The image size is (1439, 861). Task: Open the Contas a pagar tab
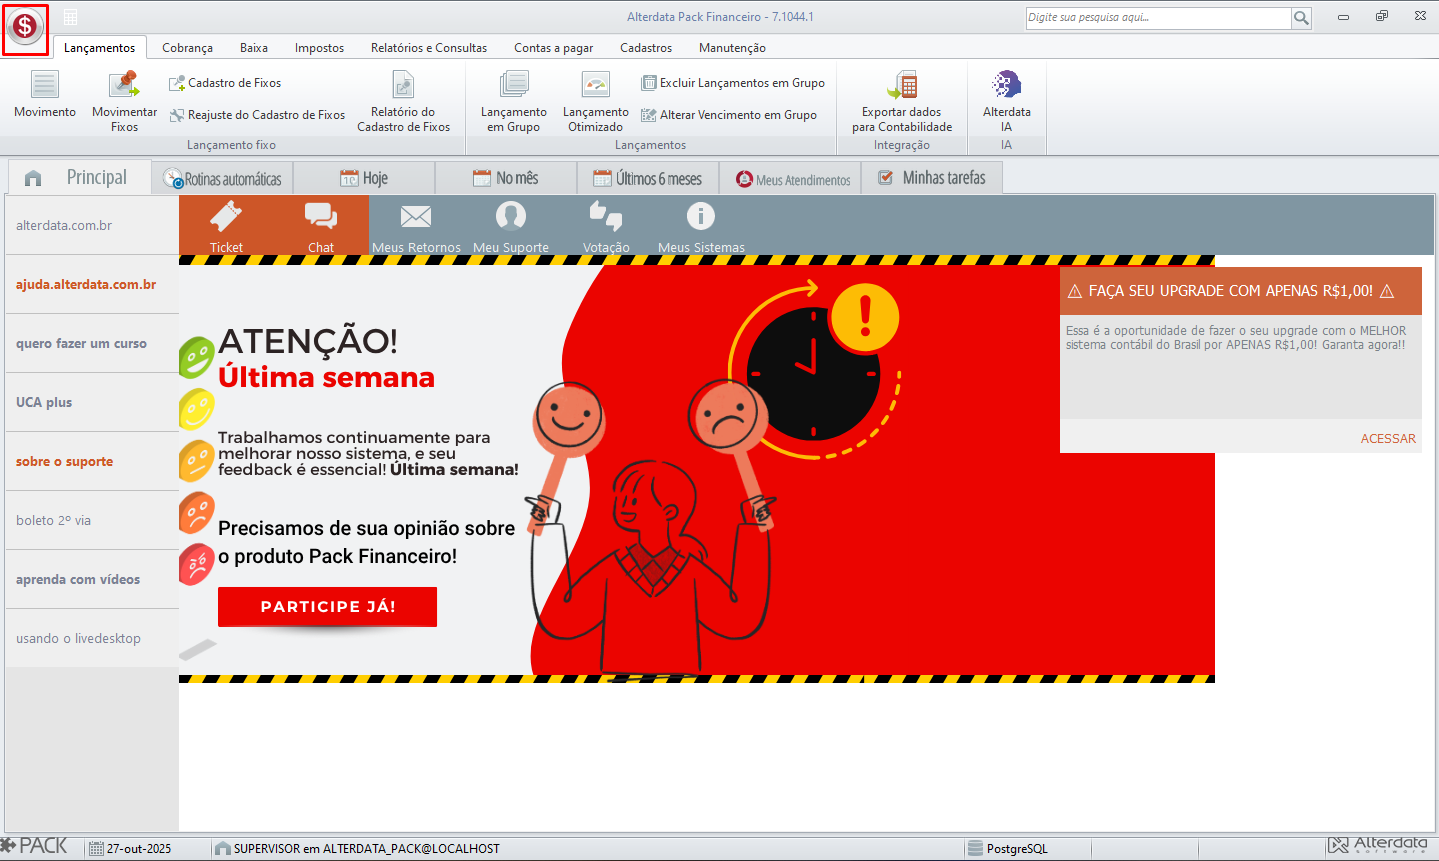click(x=554, y=48)
